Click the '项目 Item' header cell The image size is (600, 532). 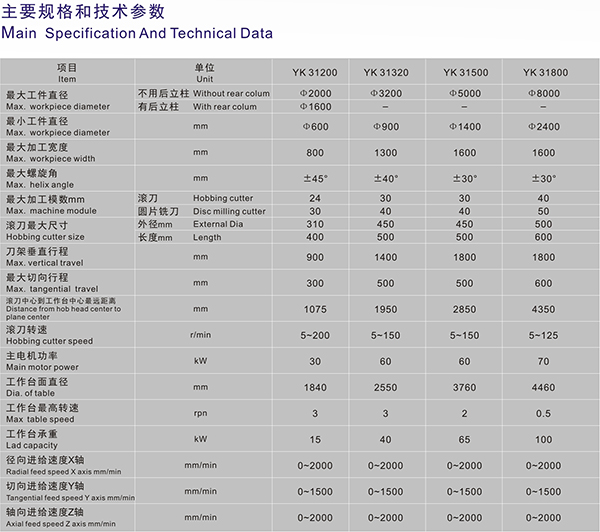[x=67, y=73]
